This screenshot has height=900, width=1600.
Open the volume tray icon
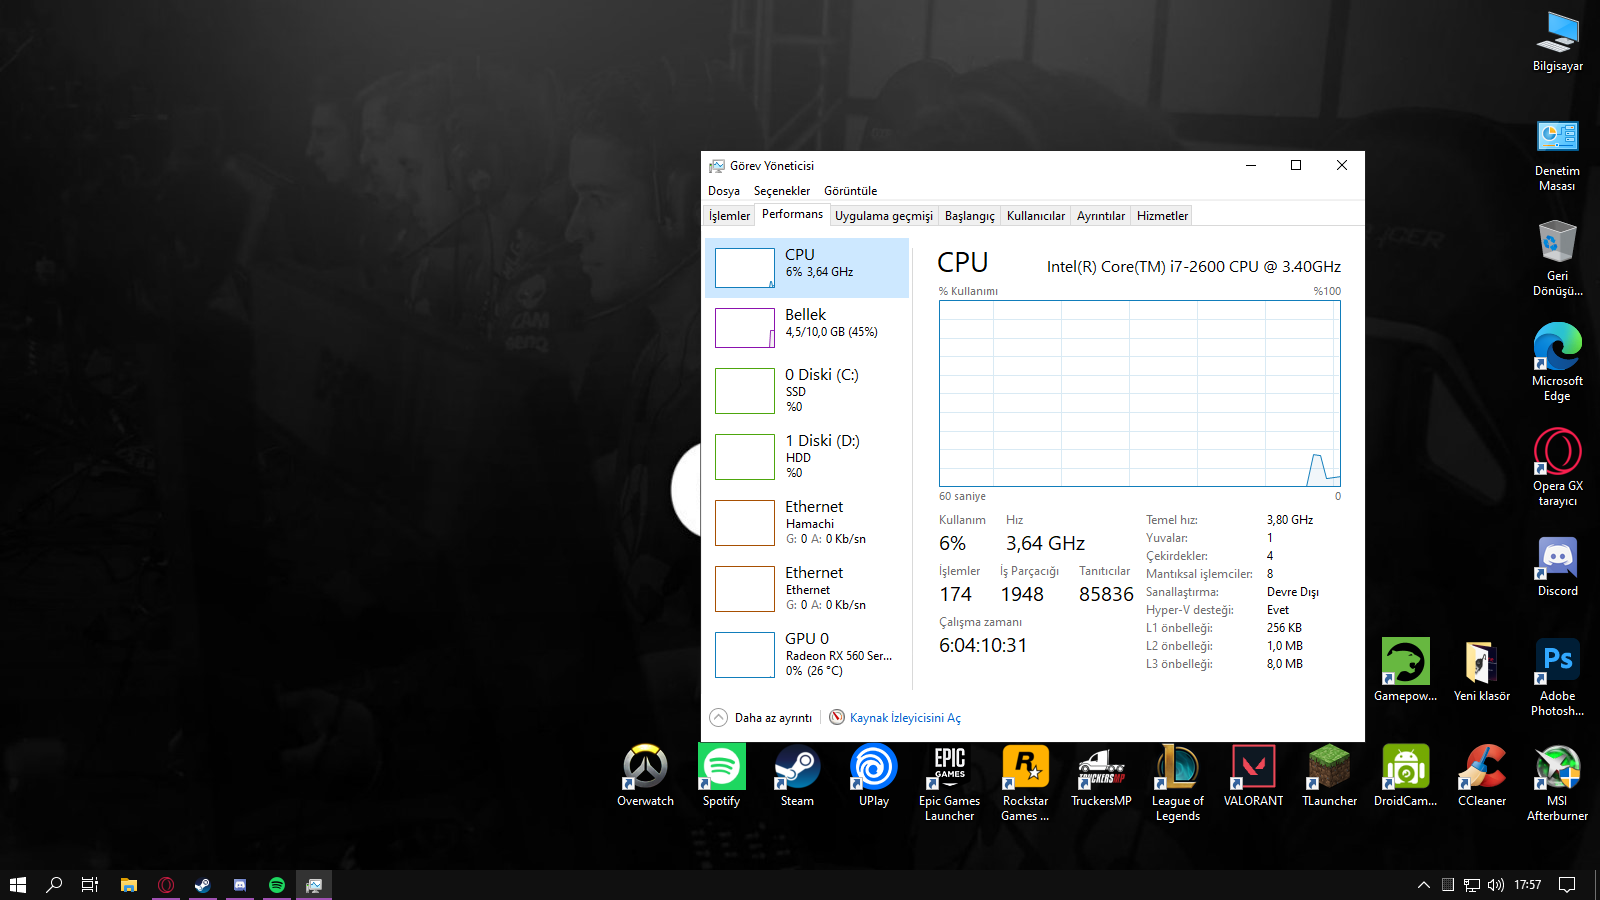(x=1496, y=885)
